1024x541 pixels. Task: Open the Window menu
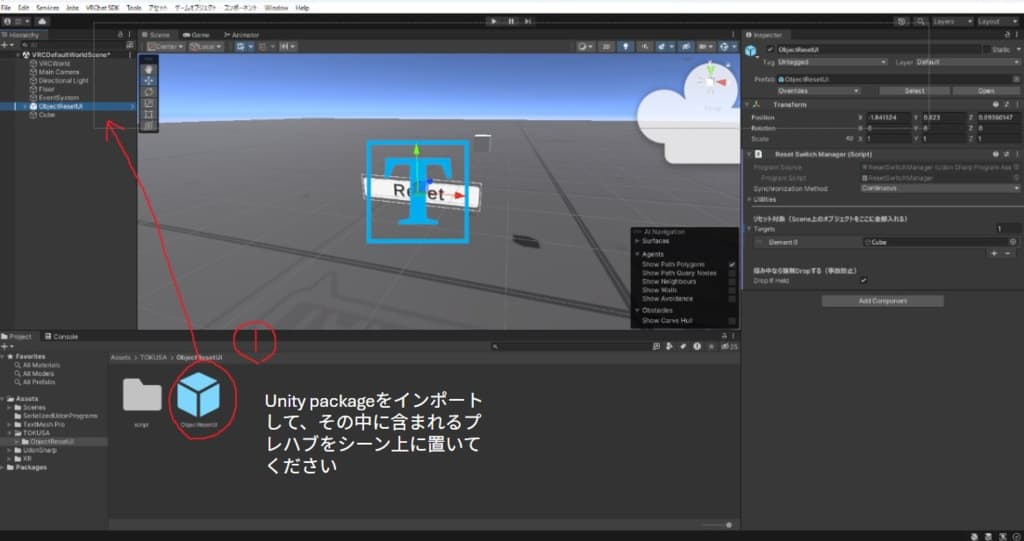click(276, 8)
